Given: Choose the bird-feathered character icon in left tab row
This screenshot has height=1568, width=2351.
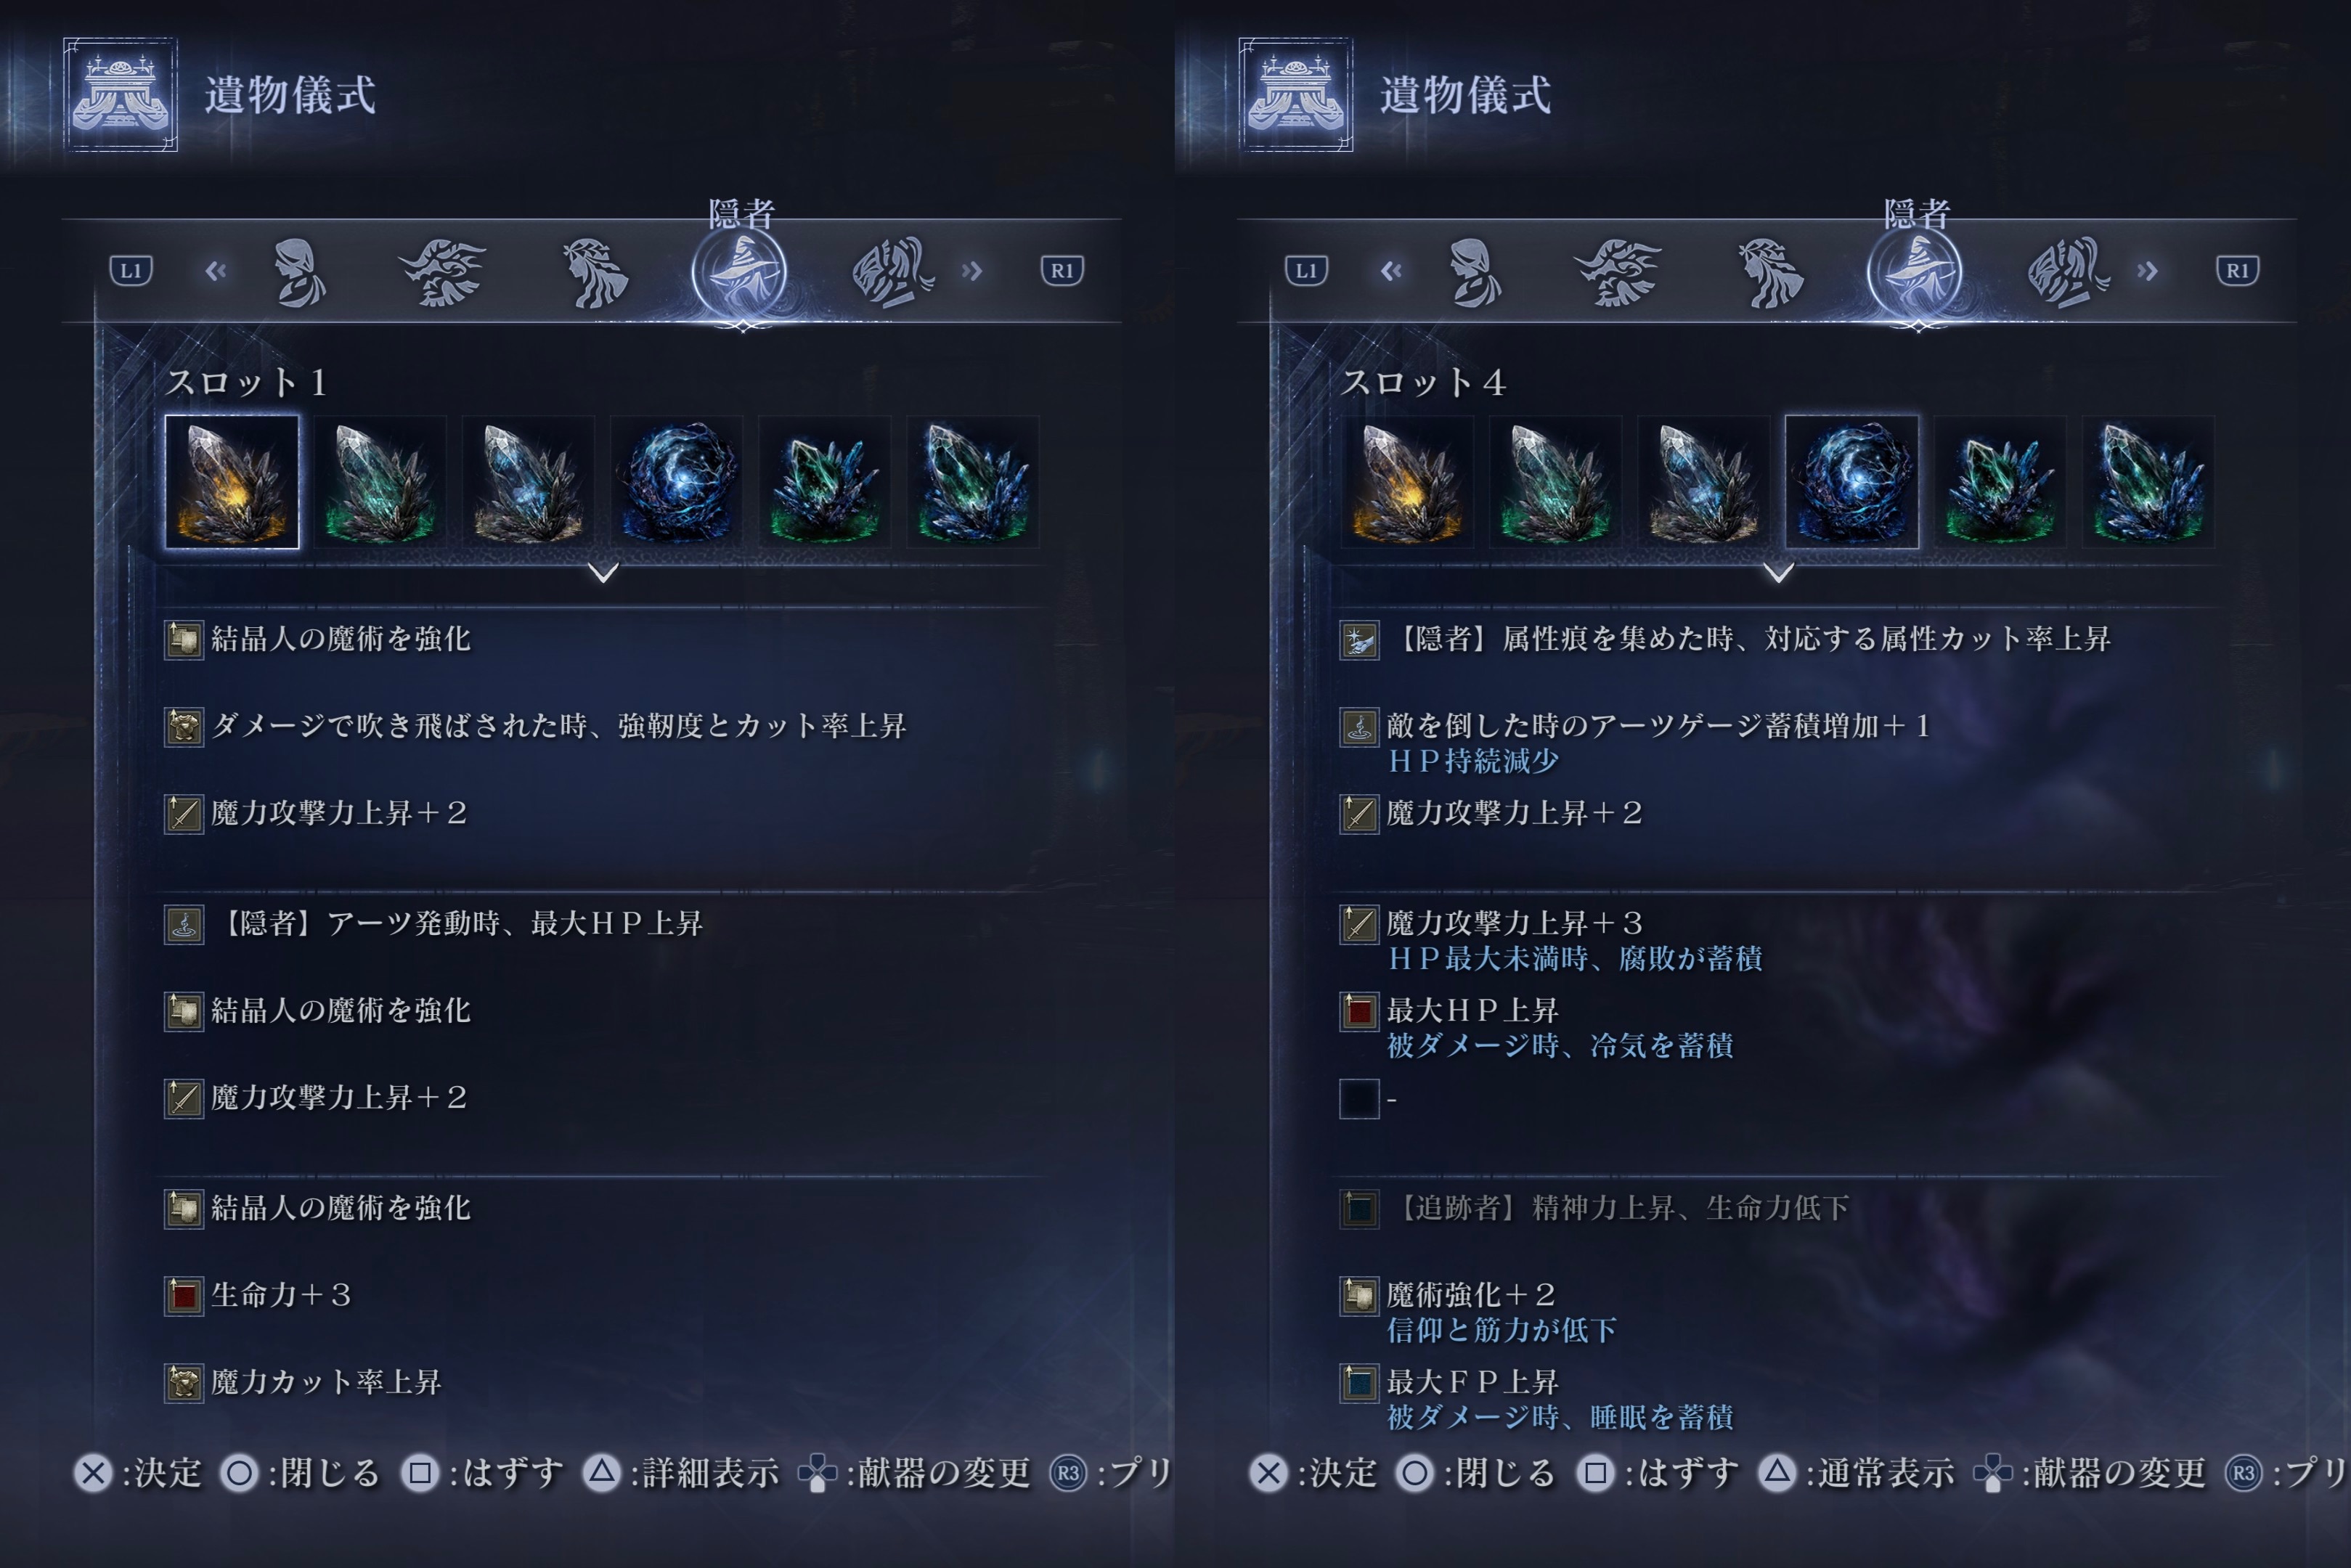Looking at the screenshot, I should click(x=442, y=272).
